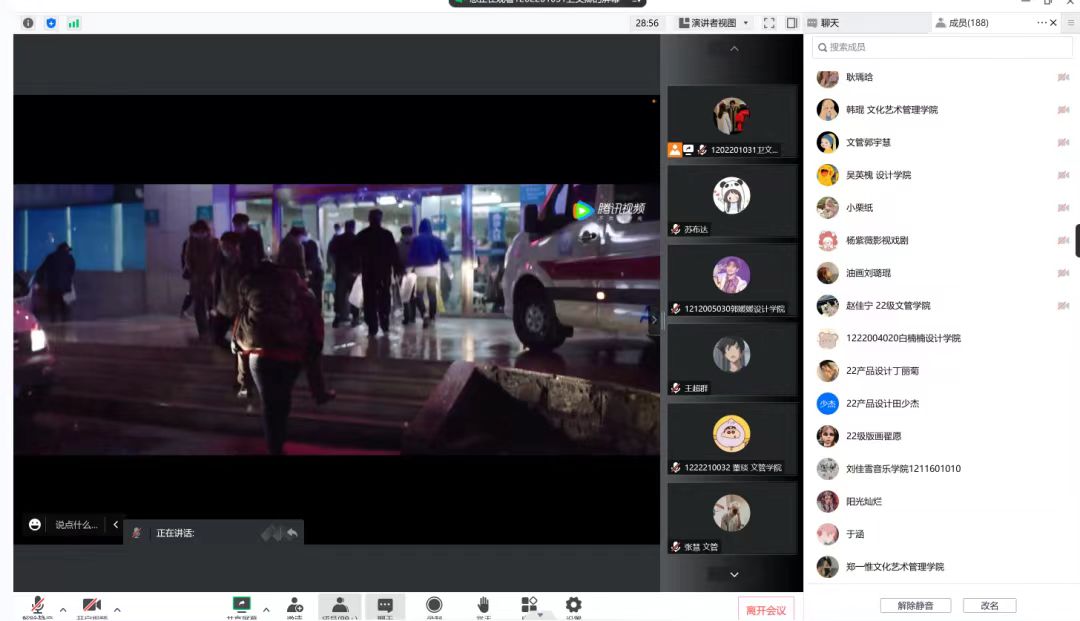The image size is (1080, 621).
Task: Click the muted mic icon for 文管郭宇慧
Action: (x=1063, y=143)
